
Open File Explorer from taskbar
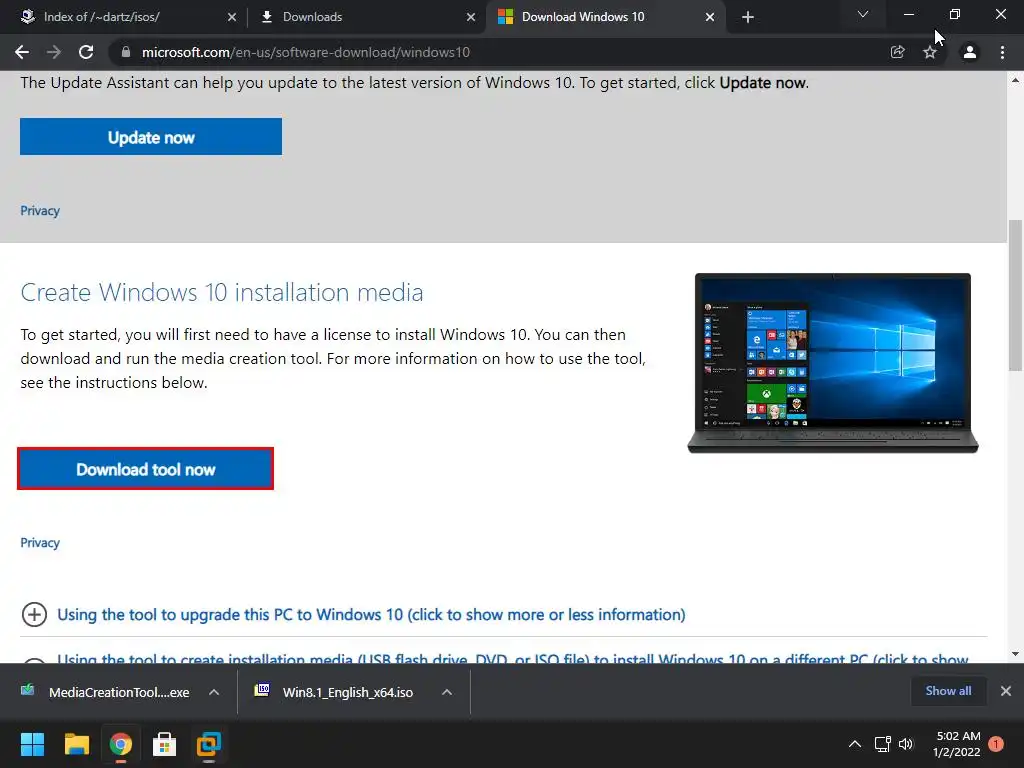(76, 744)
